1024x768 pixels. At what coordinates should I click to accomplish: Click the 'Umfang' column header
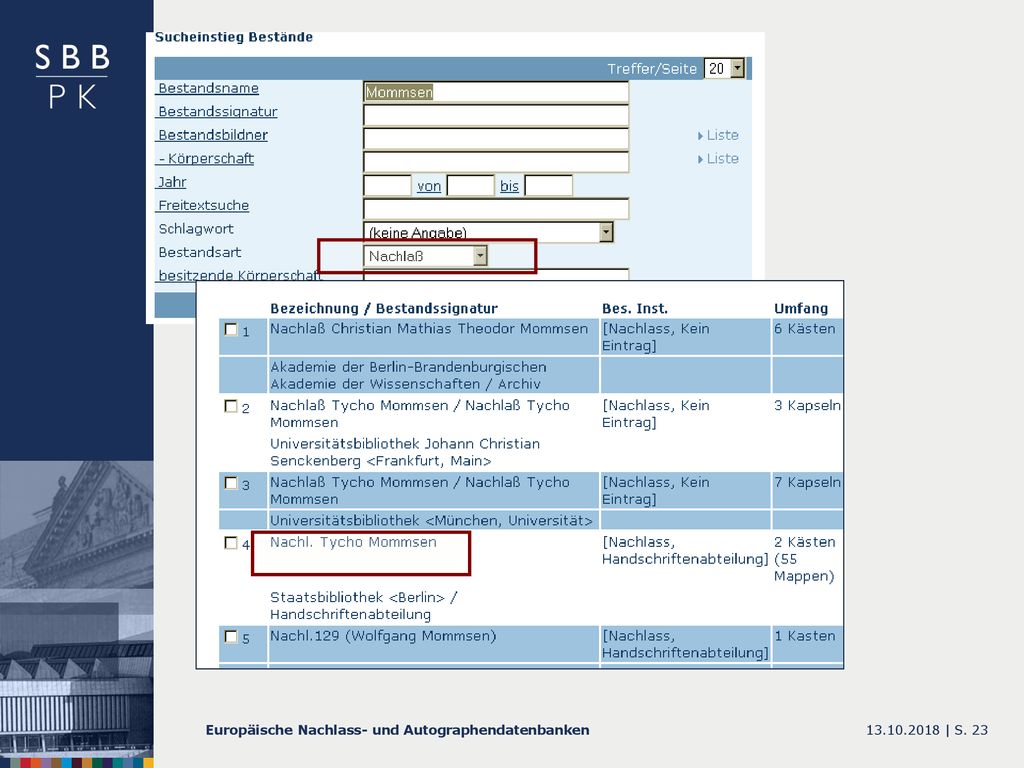[x=801, y=308]
